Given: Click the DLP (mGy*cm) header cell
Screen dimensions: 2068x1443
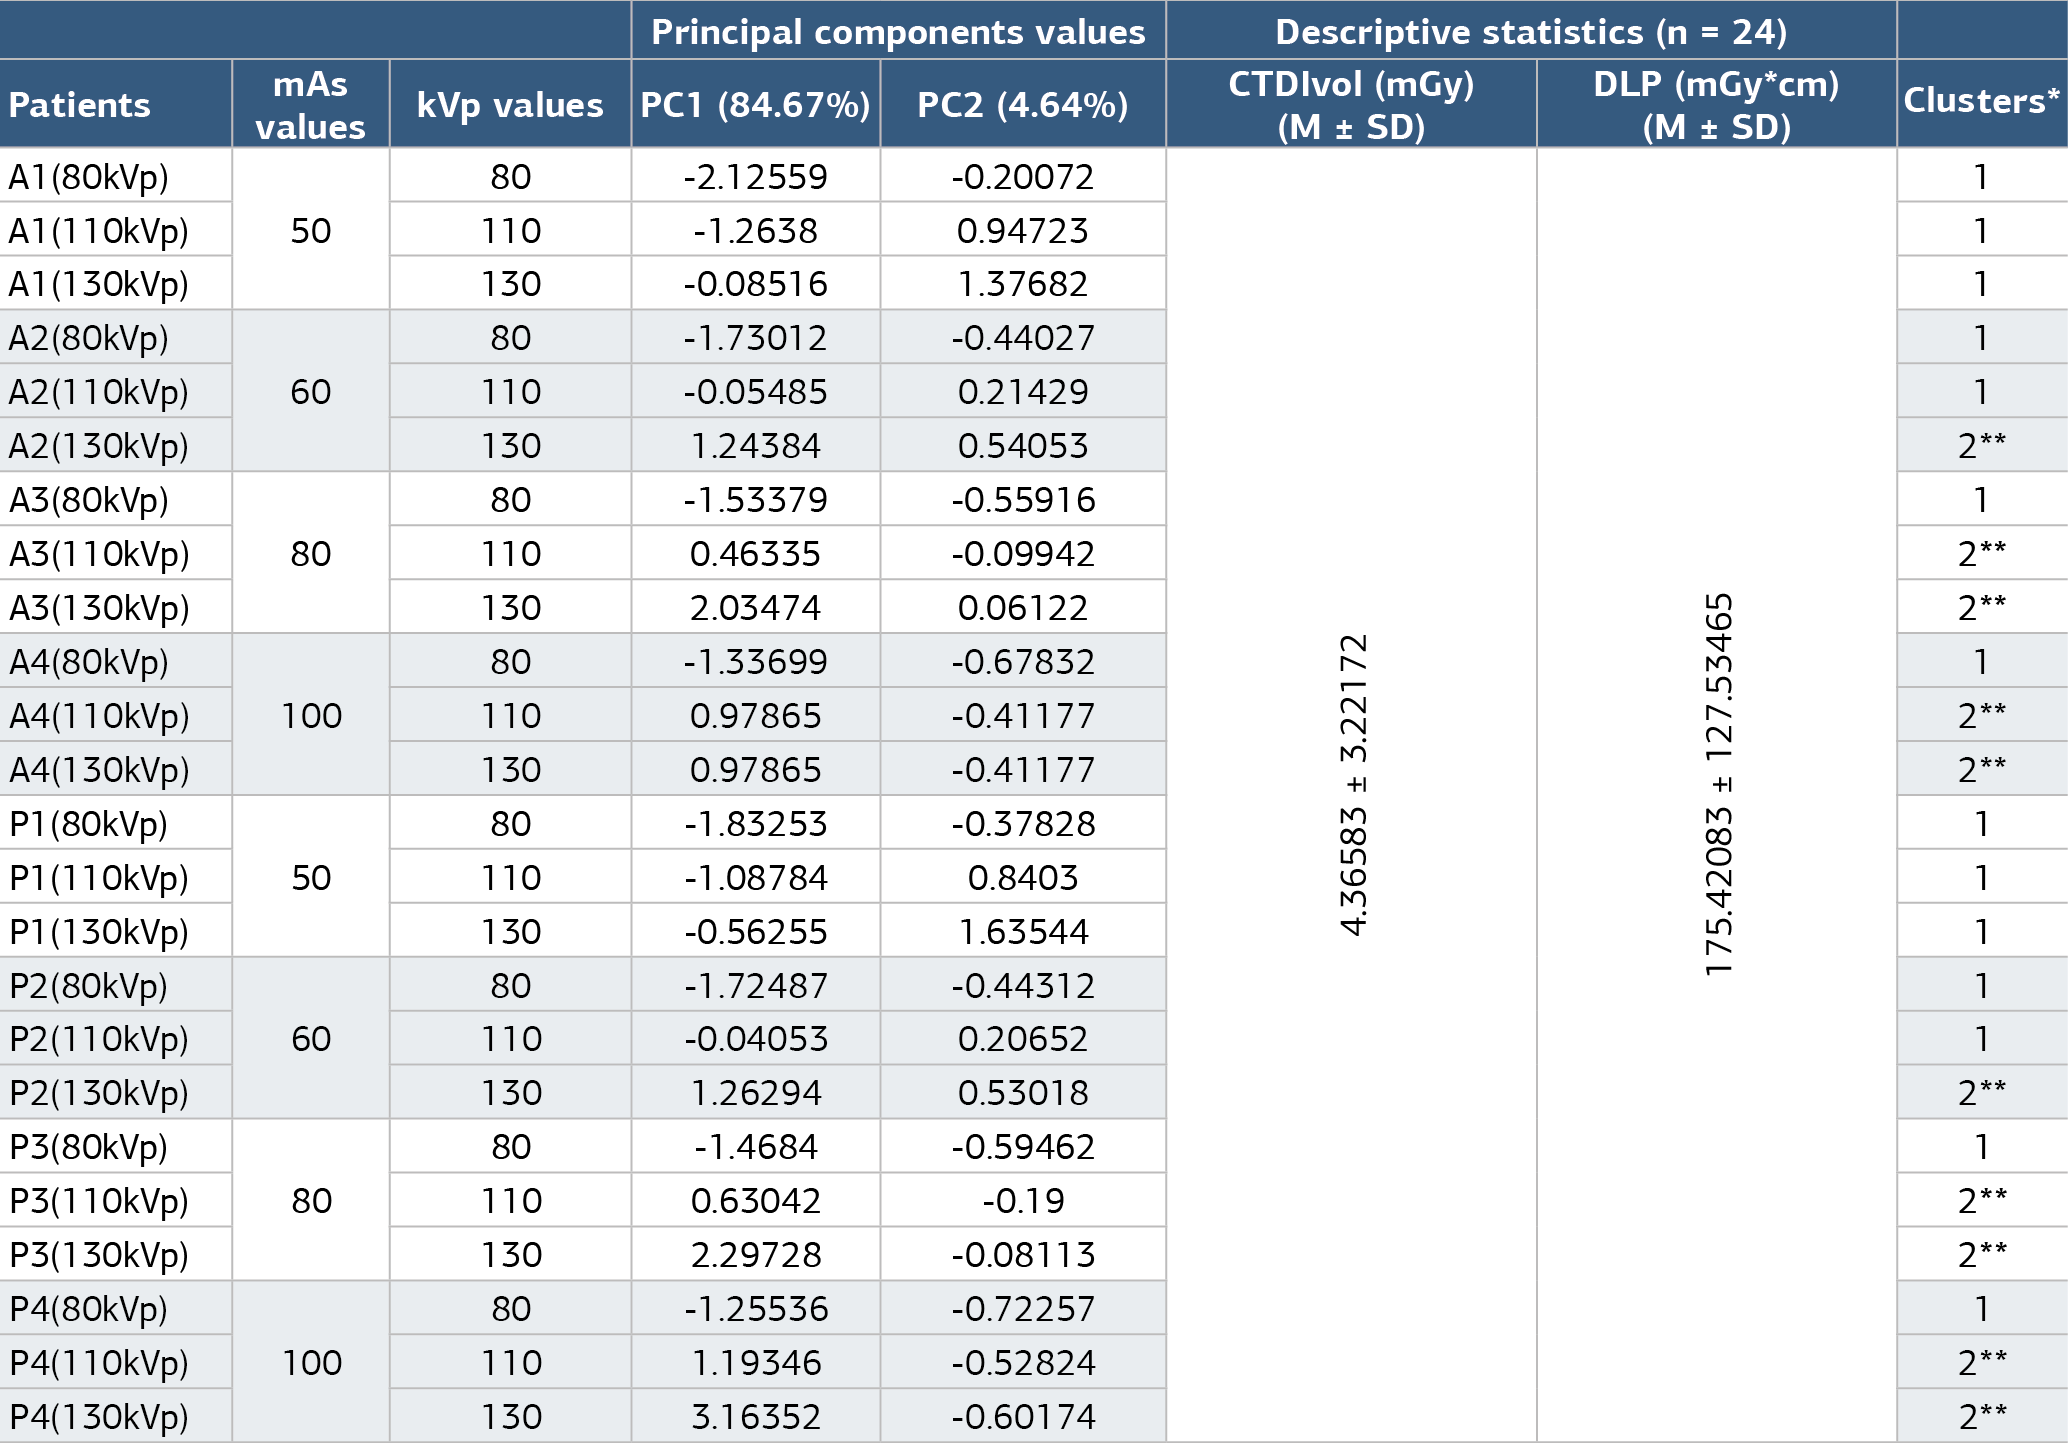Looking at the screenshot, I should coord(1716,104).
